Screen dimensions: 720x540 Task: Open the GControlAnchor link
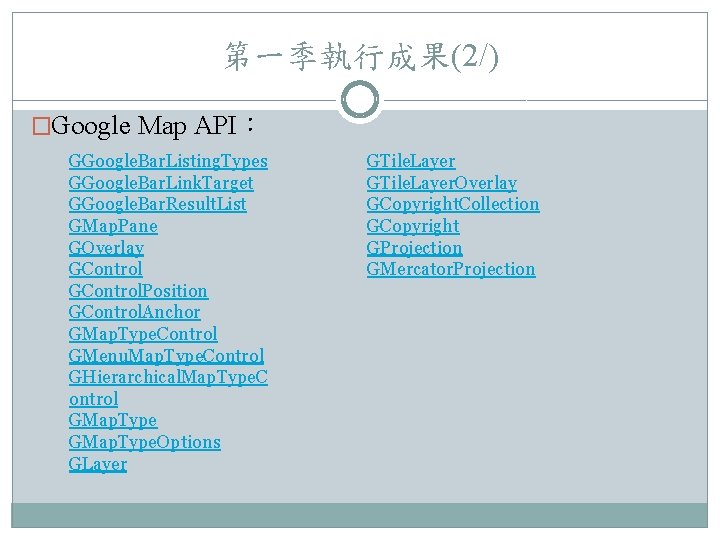click(135, 312)
